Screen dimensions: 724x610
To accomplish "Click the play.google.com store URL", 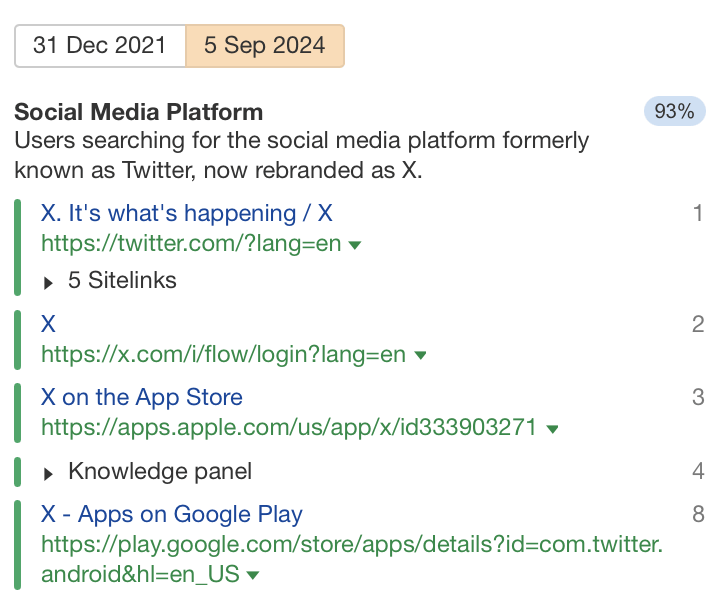I will coord(352,545).
